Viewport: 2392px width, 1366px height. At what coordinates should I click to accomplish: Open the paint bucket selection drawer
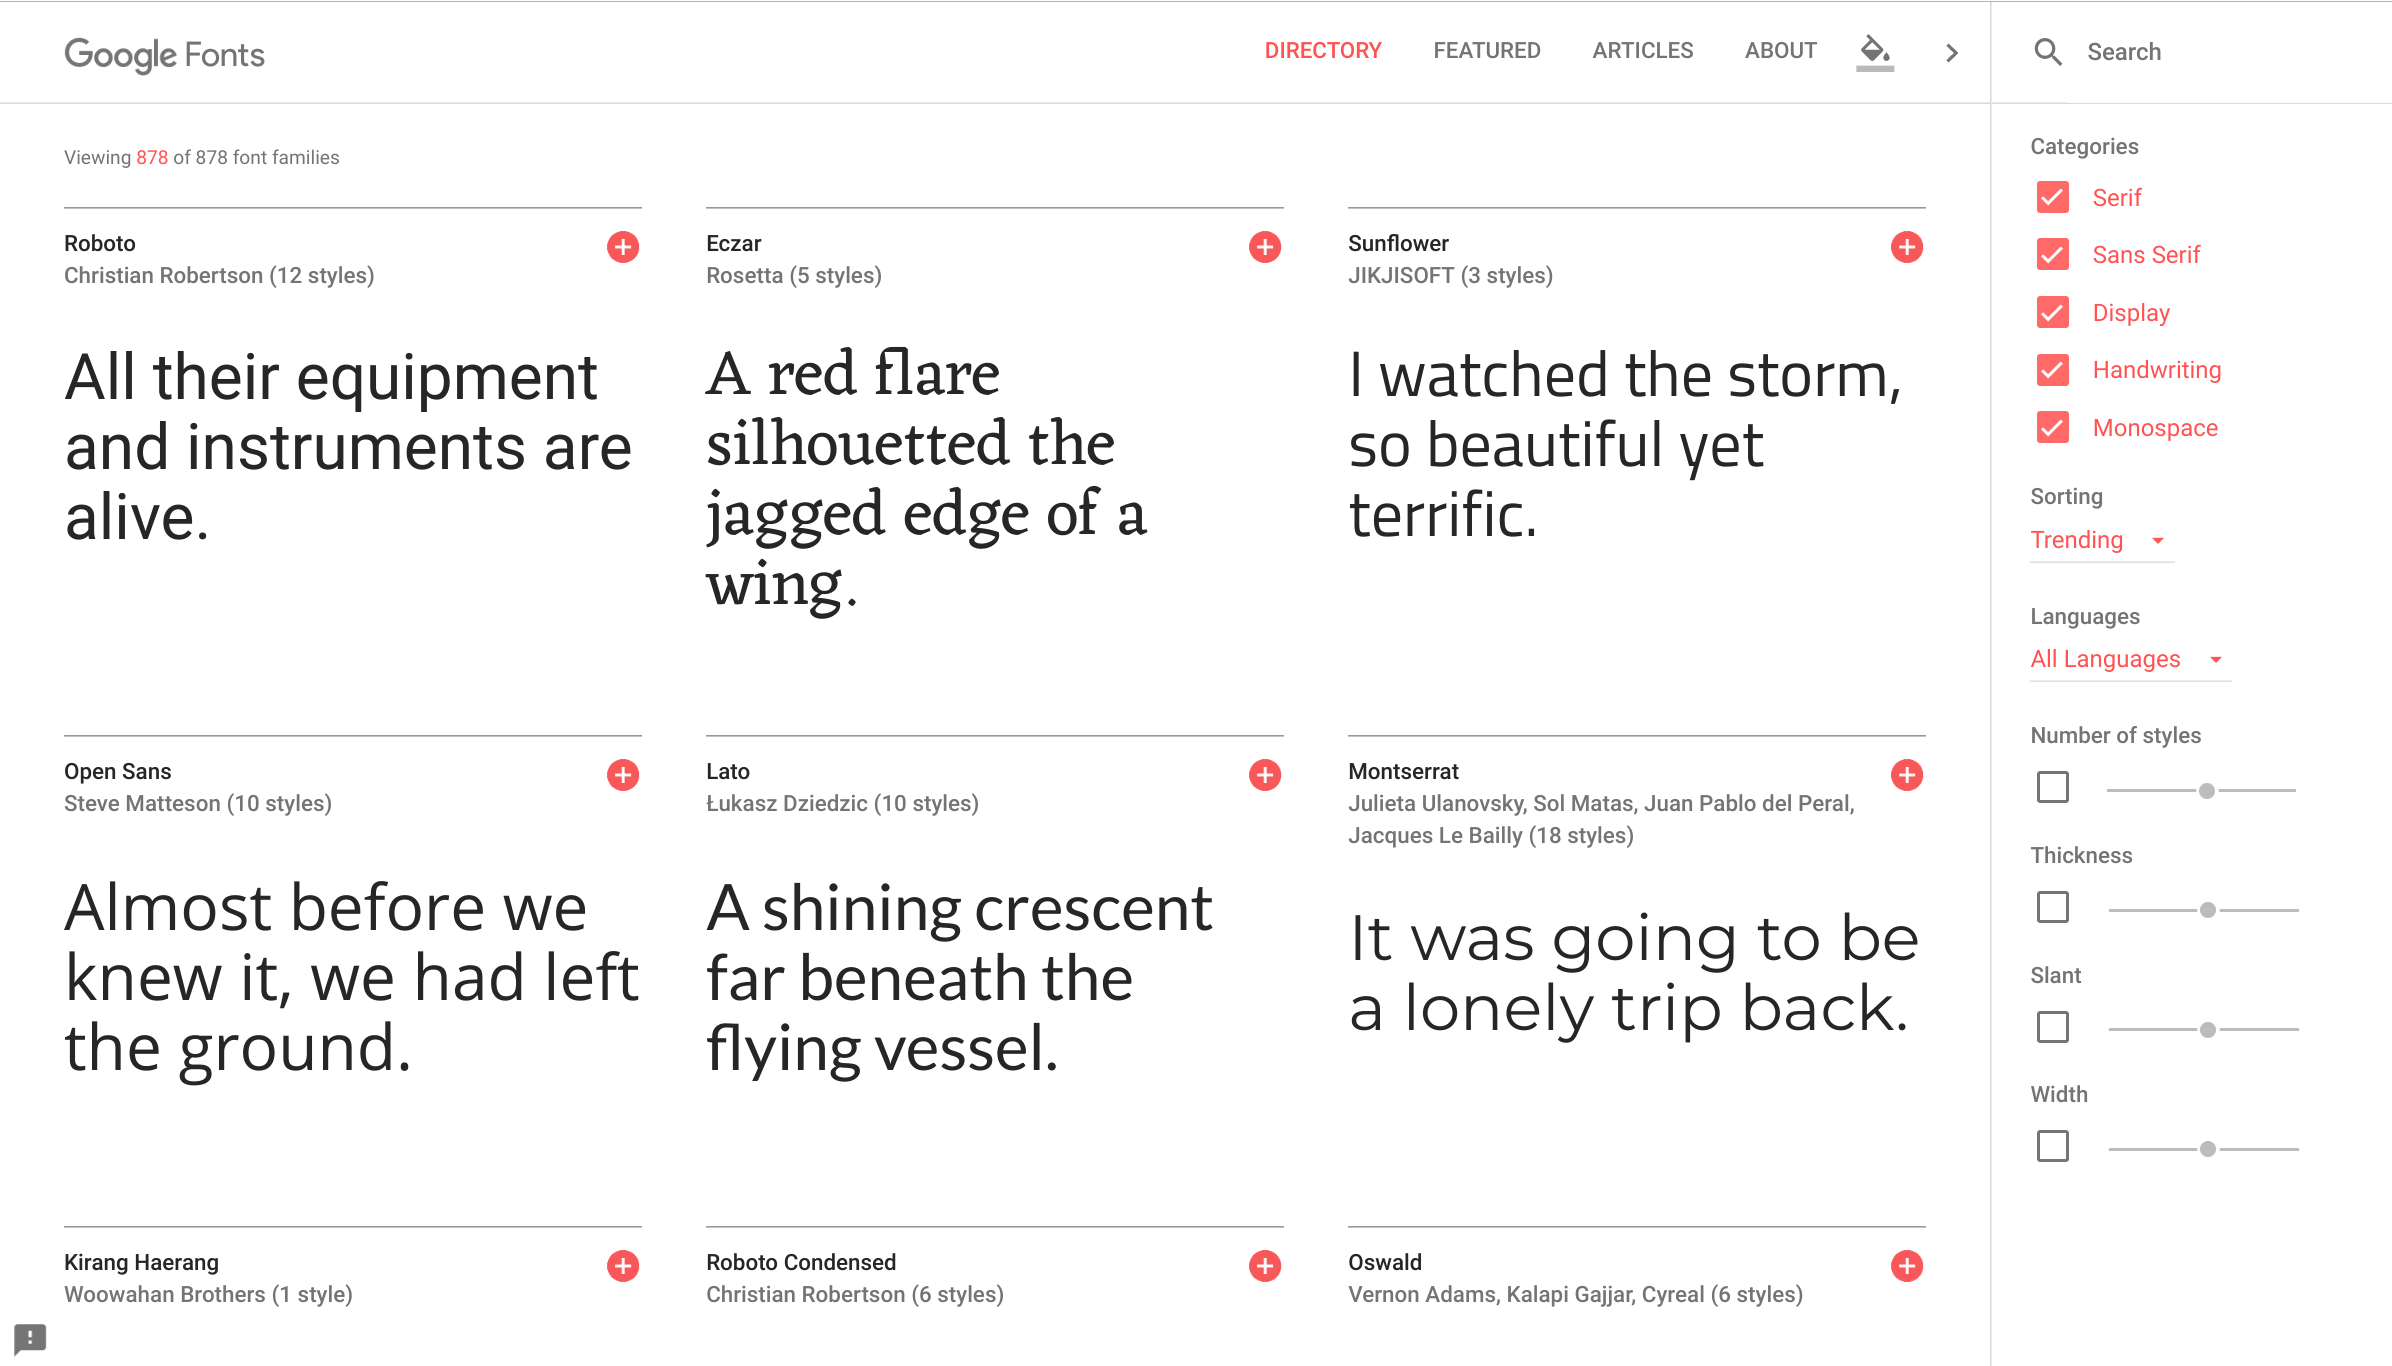pyautogui.click(x=1874, y=52)
